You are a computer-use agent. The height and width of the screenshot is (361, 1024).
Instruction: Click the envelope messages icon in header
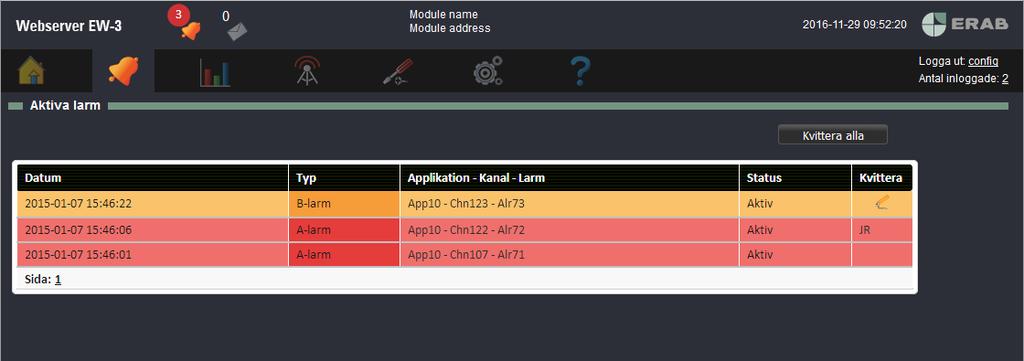pyautogui.click(x=236, y=30)
